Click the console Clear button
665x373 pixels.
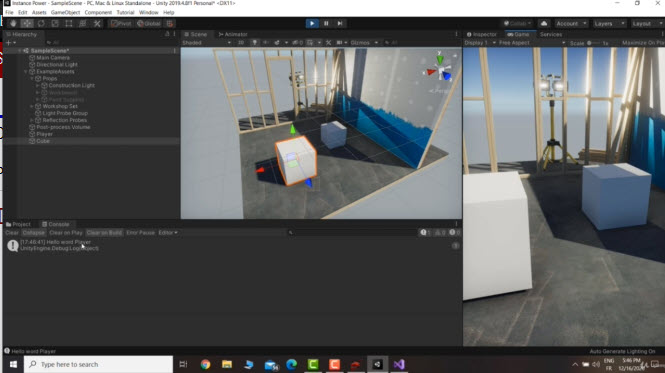(12, 233)
